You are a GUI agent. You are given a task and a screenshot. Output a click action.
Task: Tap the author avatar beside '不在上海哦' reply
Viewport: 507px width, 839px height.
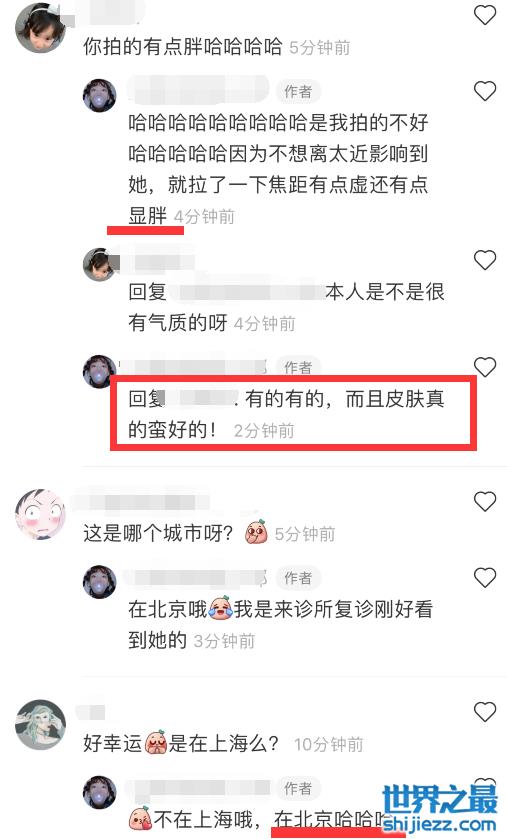click(99, 792)
